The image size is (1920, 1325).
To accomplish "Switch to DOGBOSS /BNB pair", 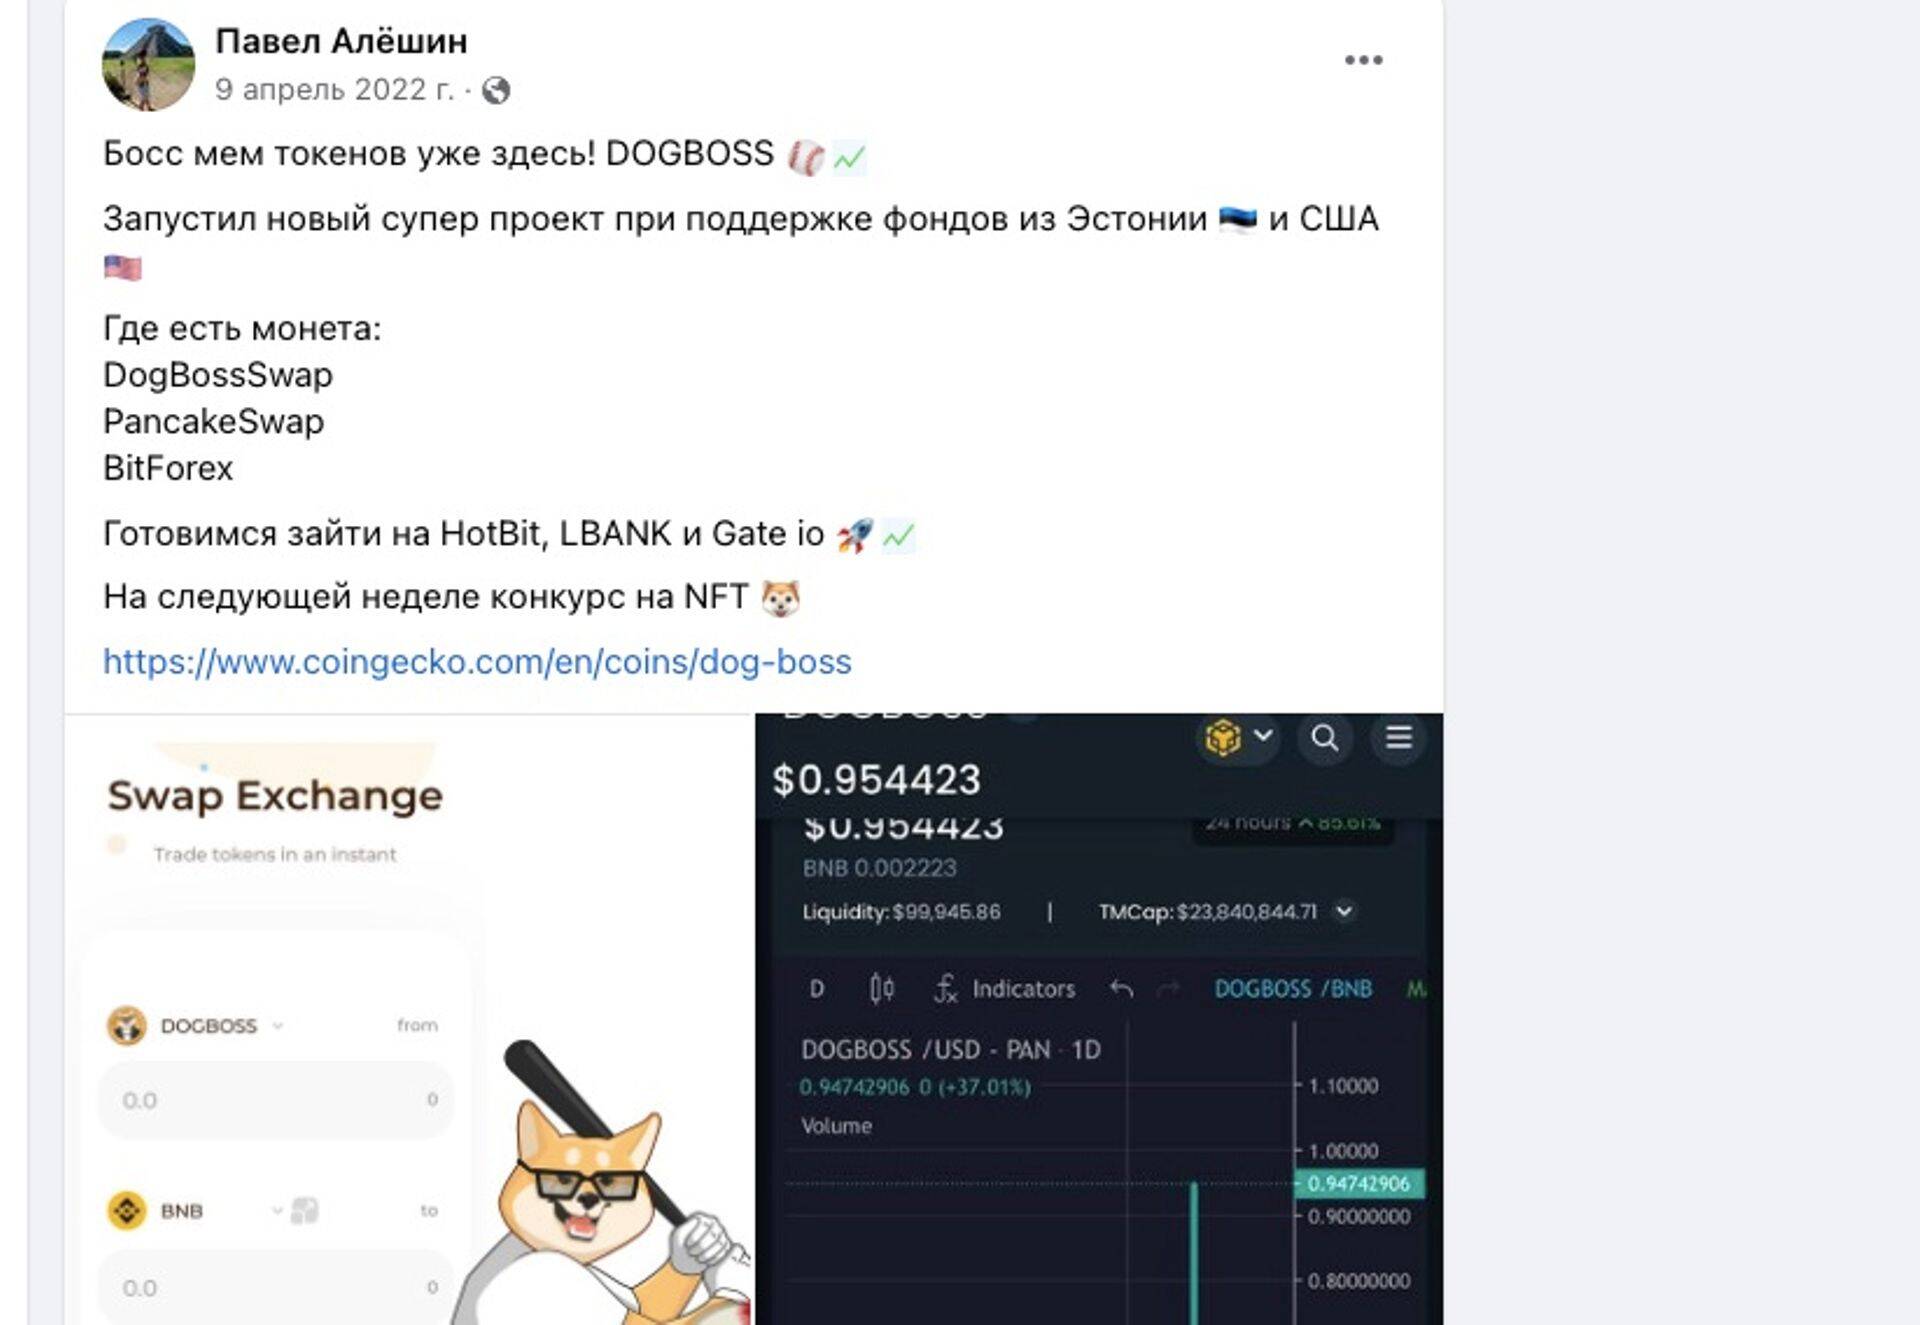I will (1293, 989).
